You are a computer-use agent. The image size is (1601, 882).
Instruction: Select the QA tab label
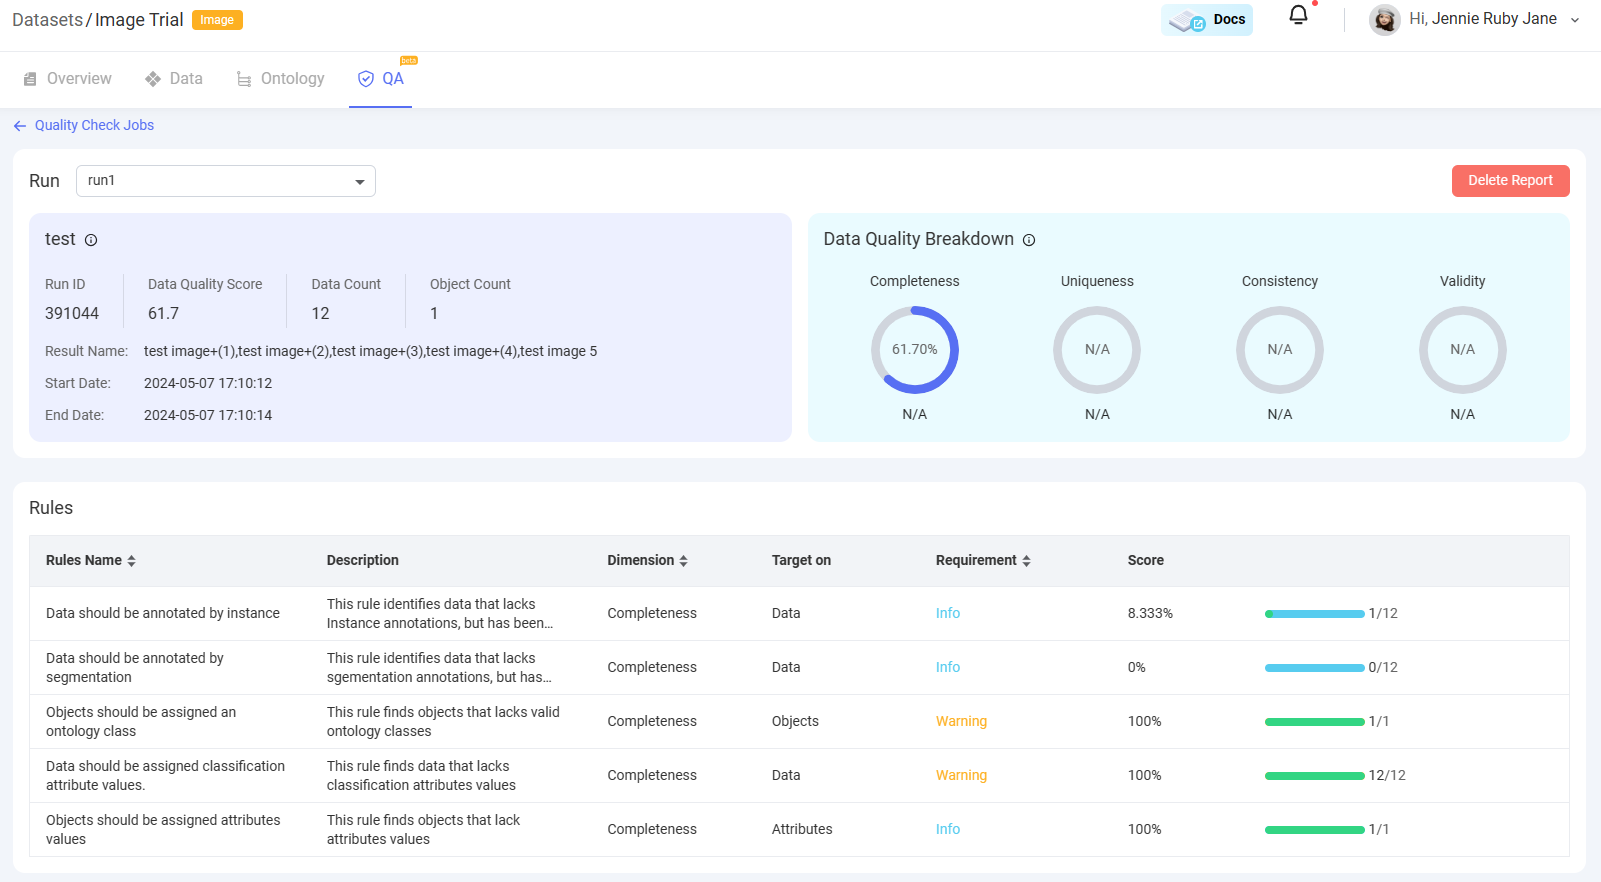click(393, 79)
